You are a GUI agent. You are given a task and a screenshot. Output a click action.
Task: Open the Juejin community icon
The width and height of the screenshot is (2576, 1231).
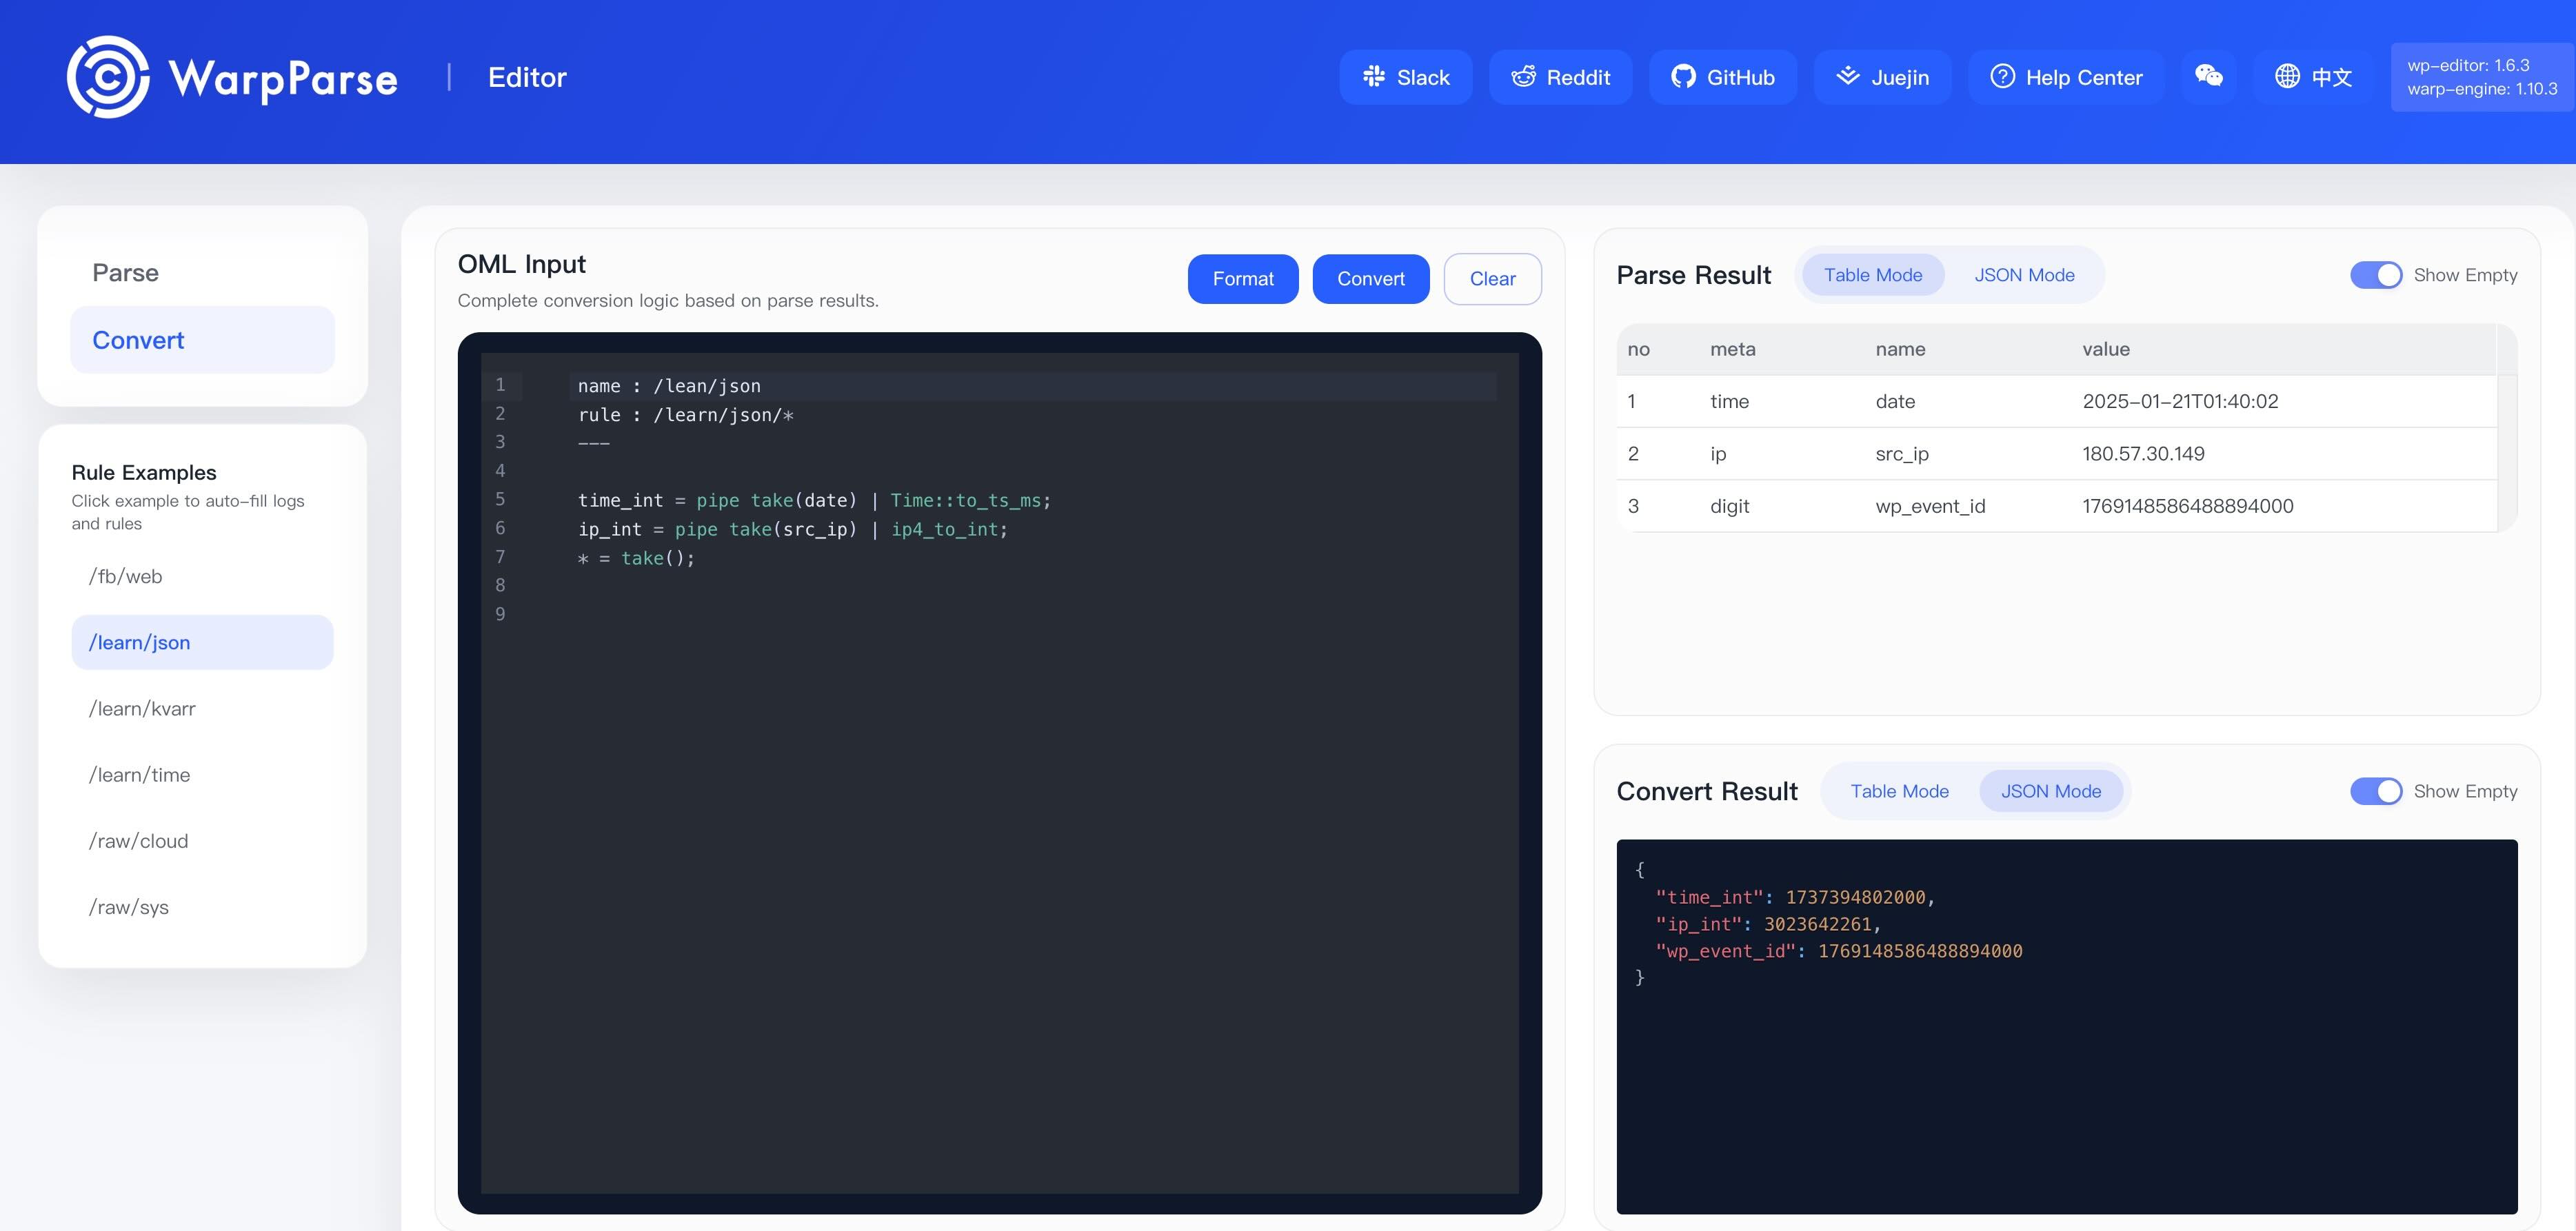[x=1882, y=77]
